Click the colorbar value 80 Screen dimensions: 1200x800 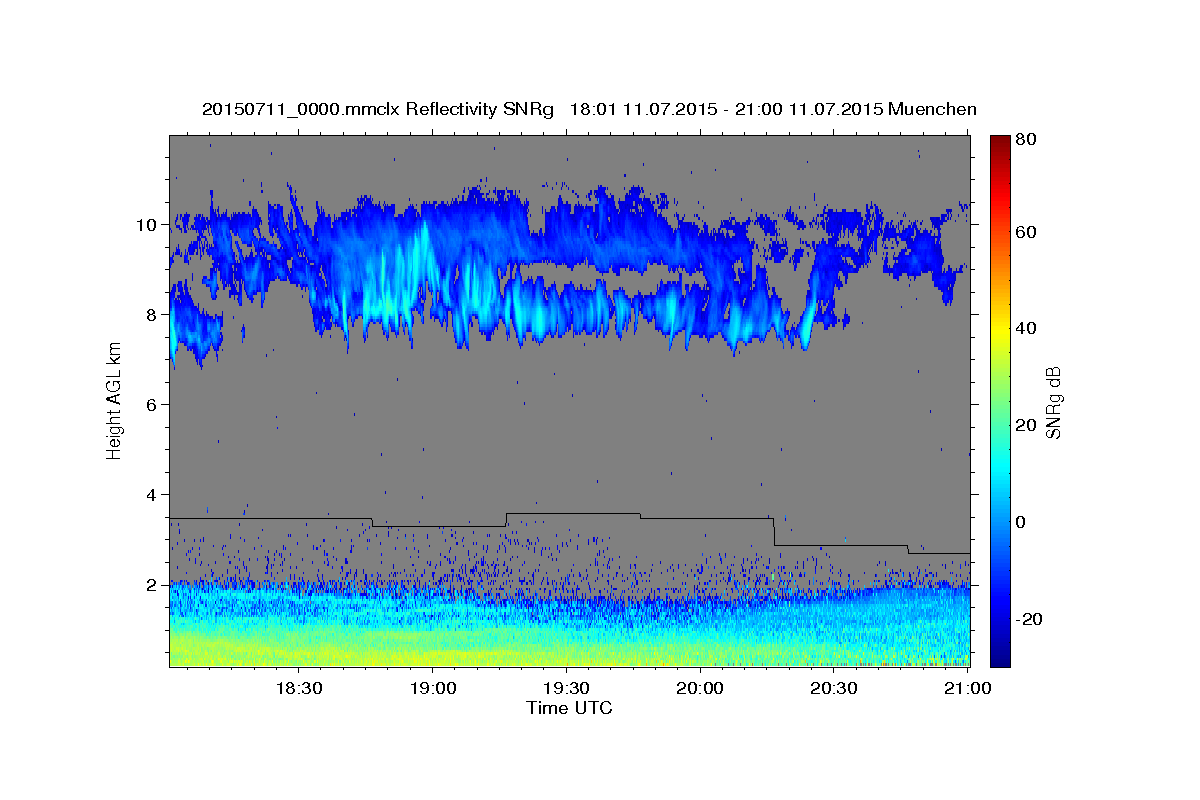pos(1027,140)
